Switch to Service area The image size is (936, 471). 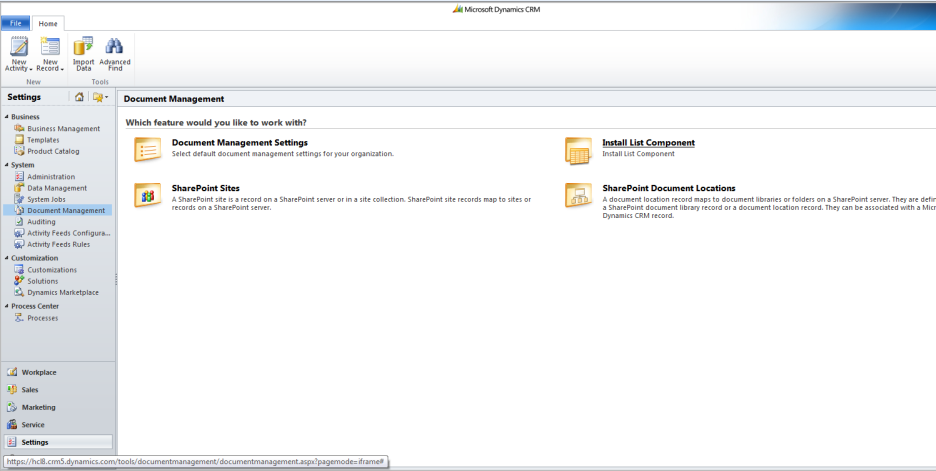click(x=58, y=424)
